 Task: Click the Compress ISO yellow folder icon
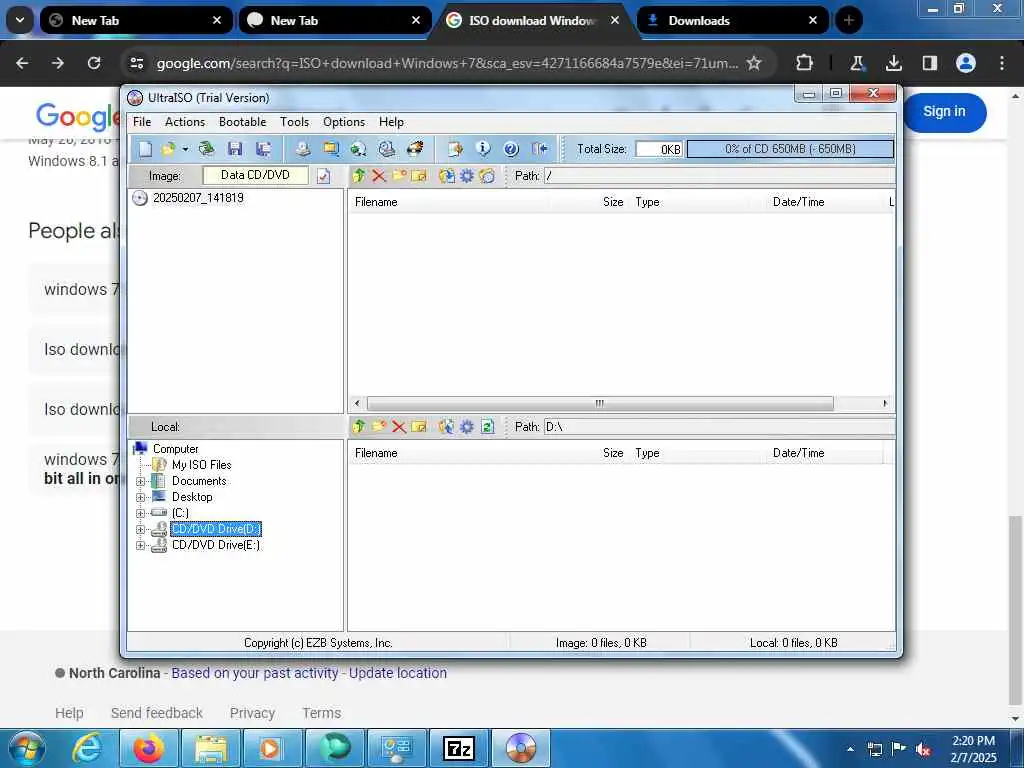(x=331, y=149)
